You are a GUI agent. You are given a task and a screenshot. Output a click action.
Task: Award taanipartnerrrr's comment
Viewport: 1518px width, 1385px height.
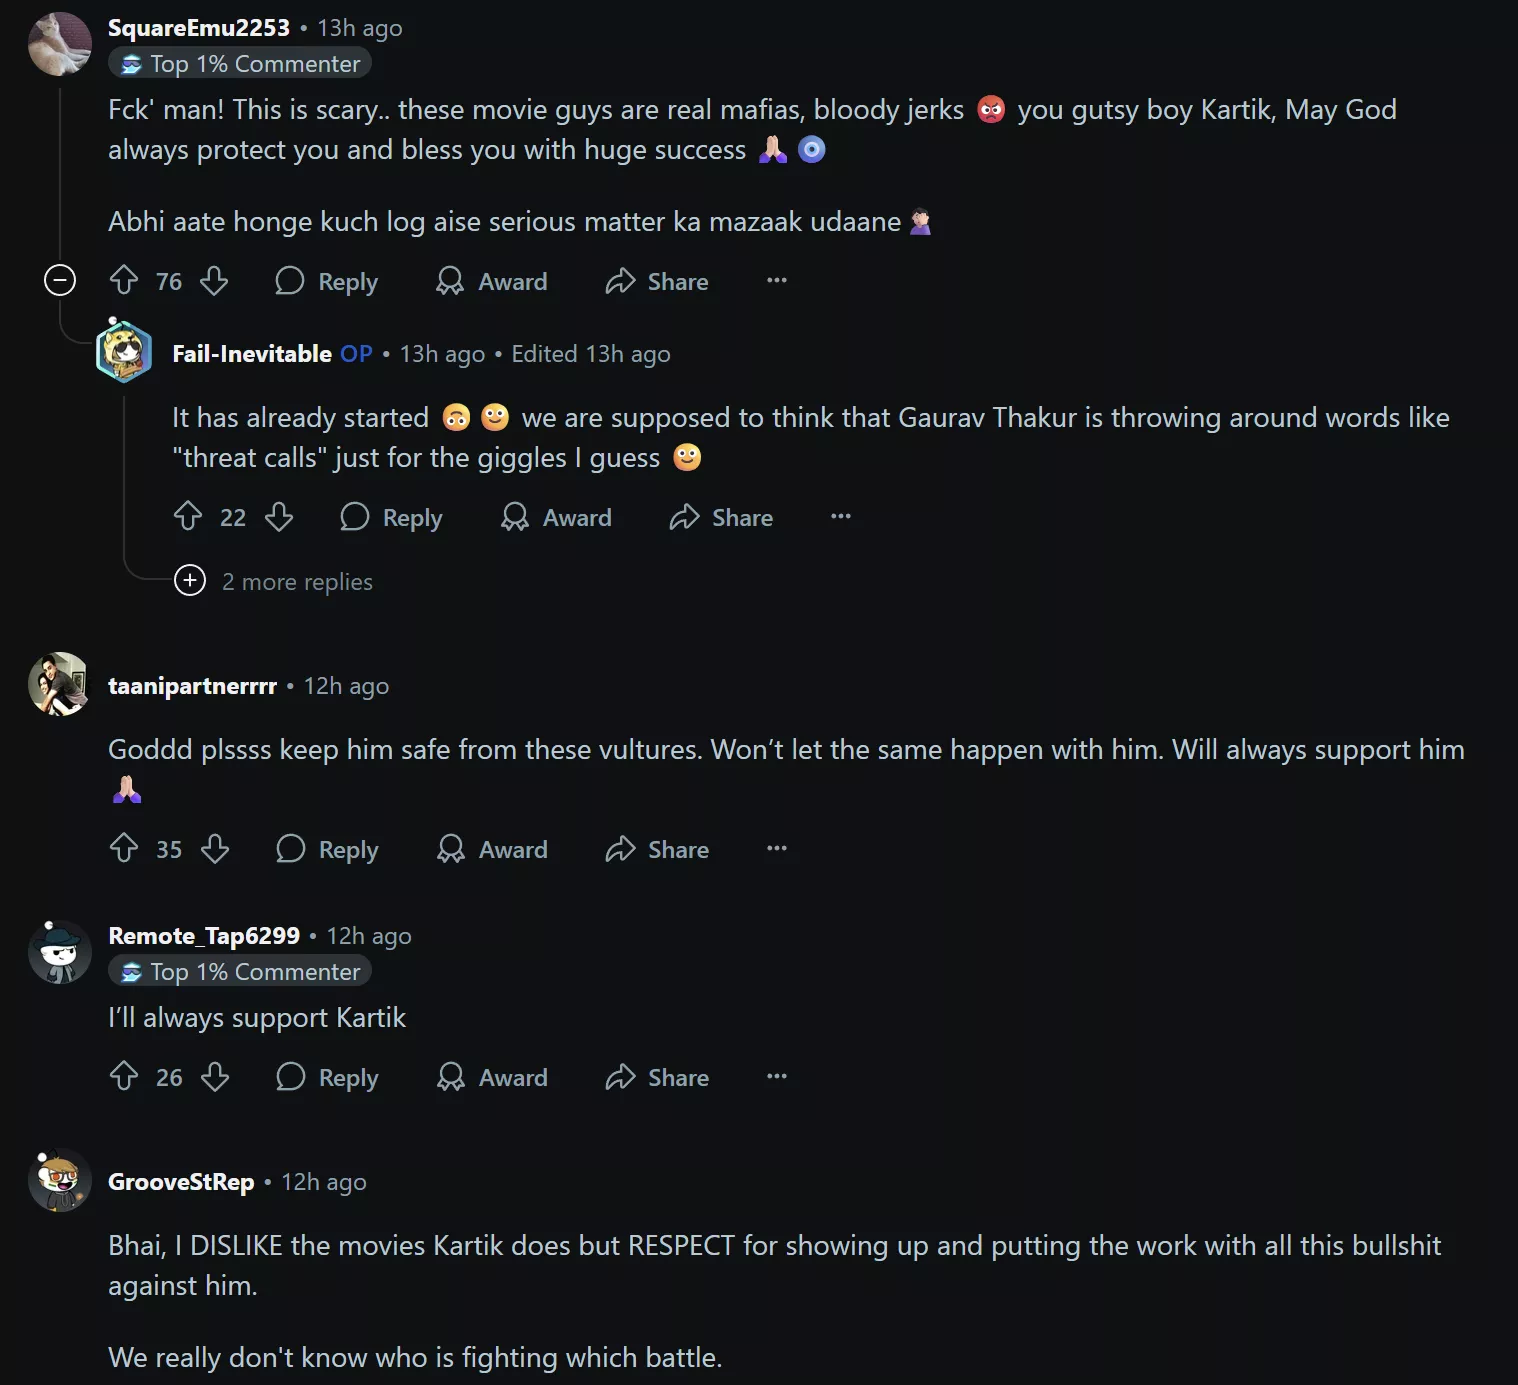[x=493, y=849]
